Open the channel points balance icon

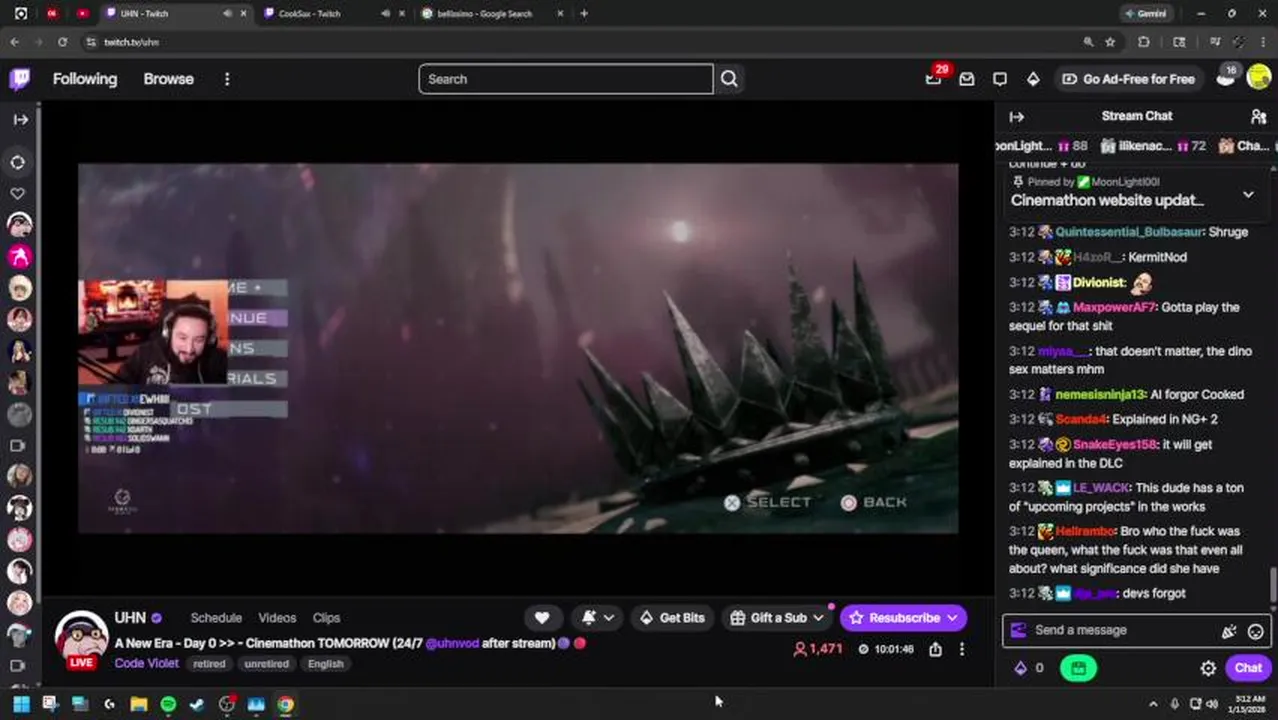pyautogui.click(x=1021, y=668)
